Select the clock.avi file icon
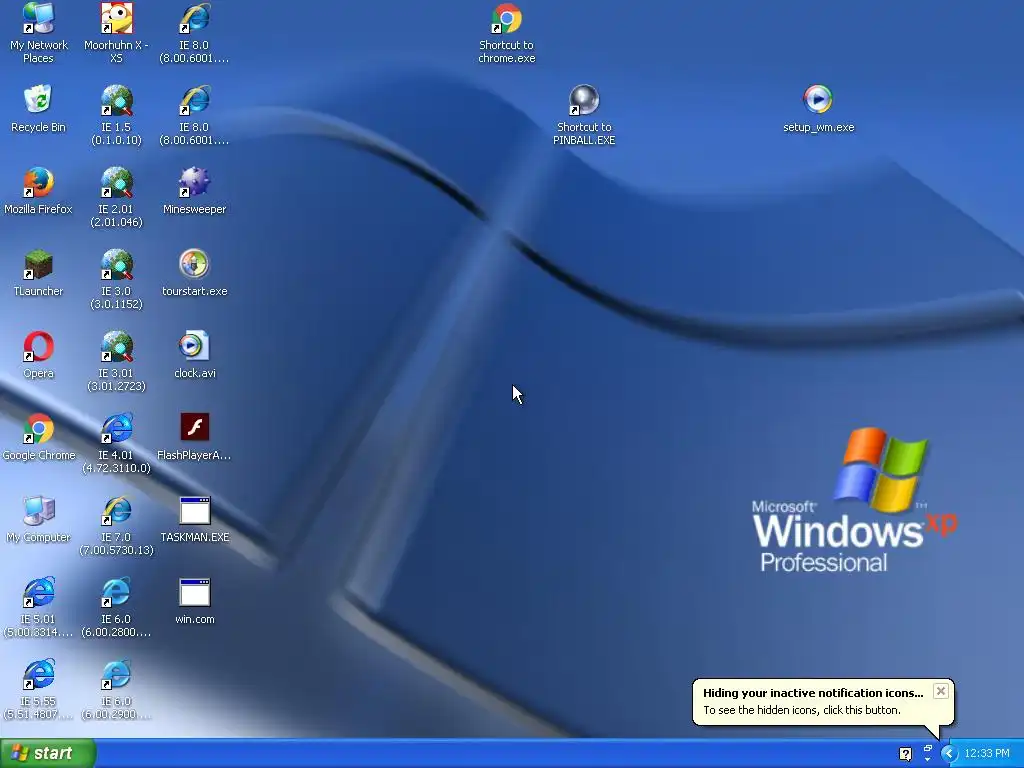The width and height of the screenshot is (1024, 768). pos(195,346)
